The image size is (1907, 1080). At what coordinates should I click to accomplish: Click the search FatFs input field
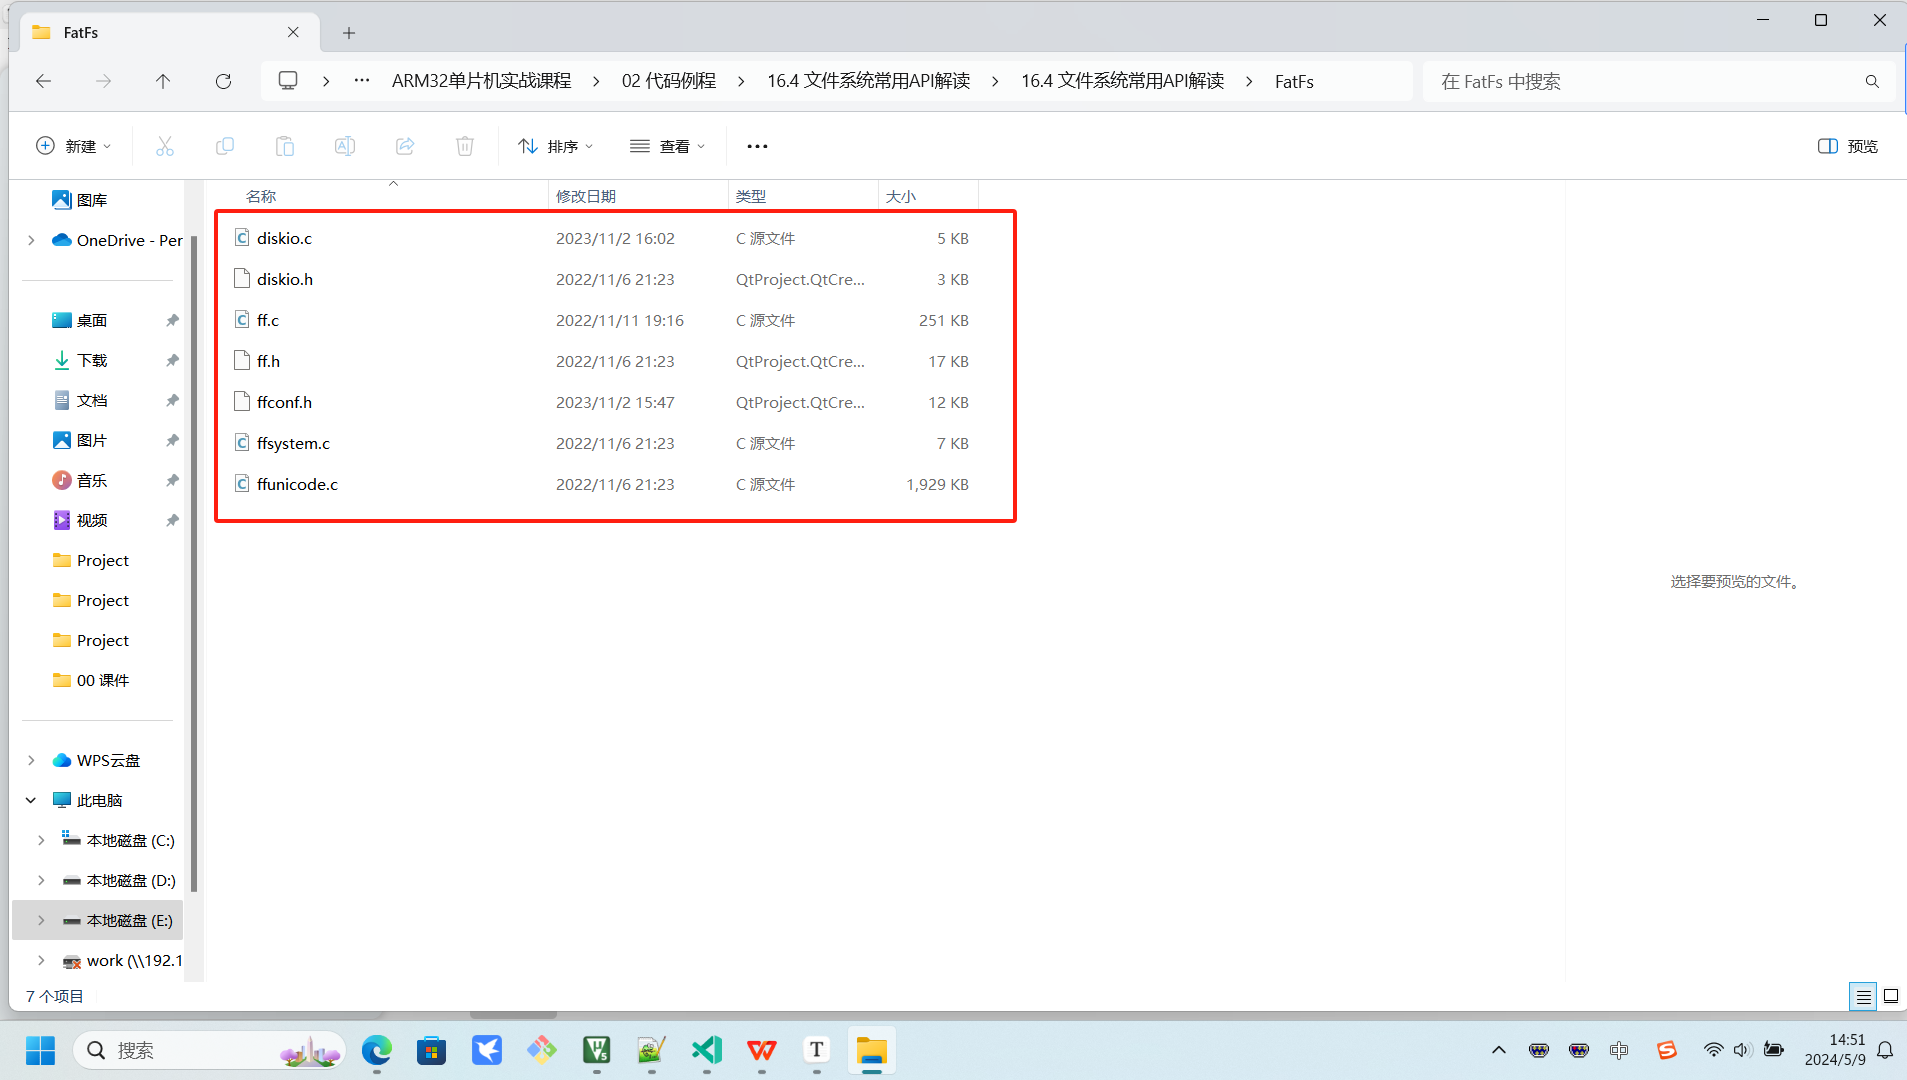point(1645,81)
